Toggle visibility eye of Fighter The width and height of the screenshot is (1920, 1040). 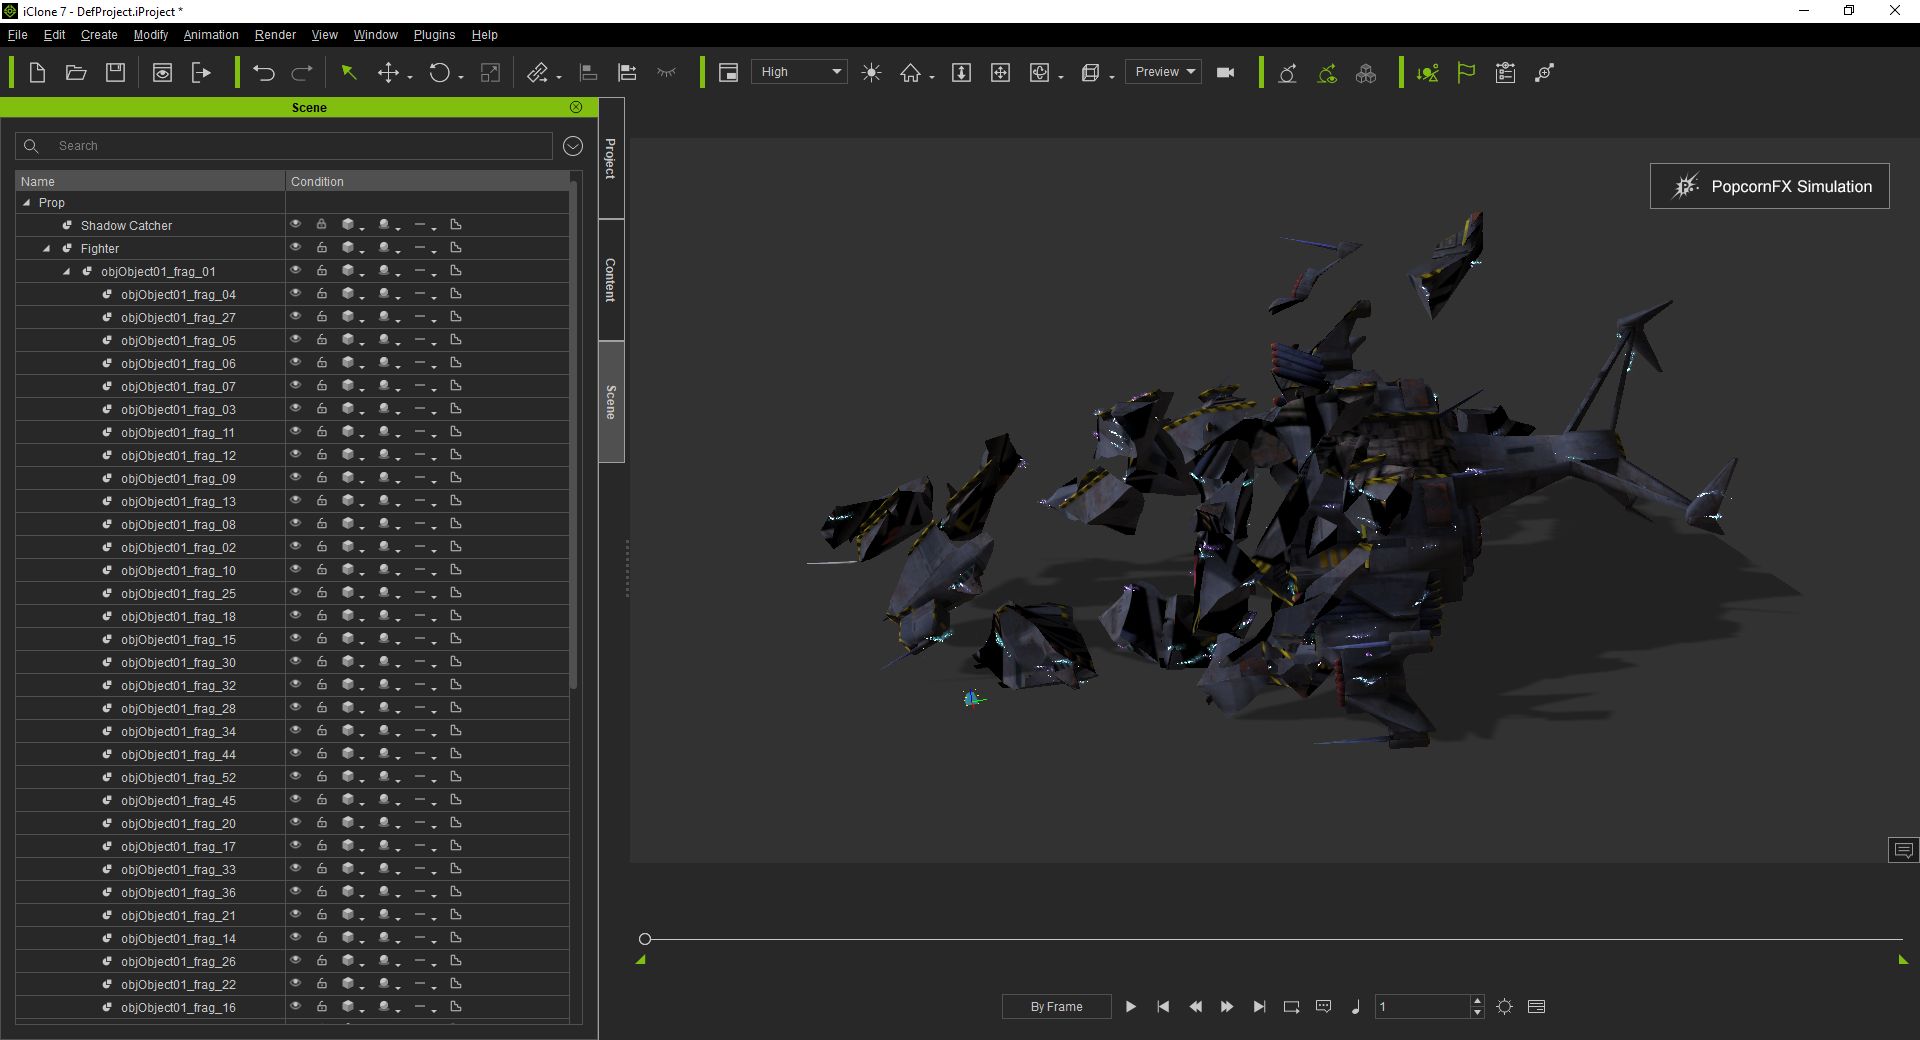pyautogui.click(x=296, y=247)
